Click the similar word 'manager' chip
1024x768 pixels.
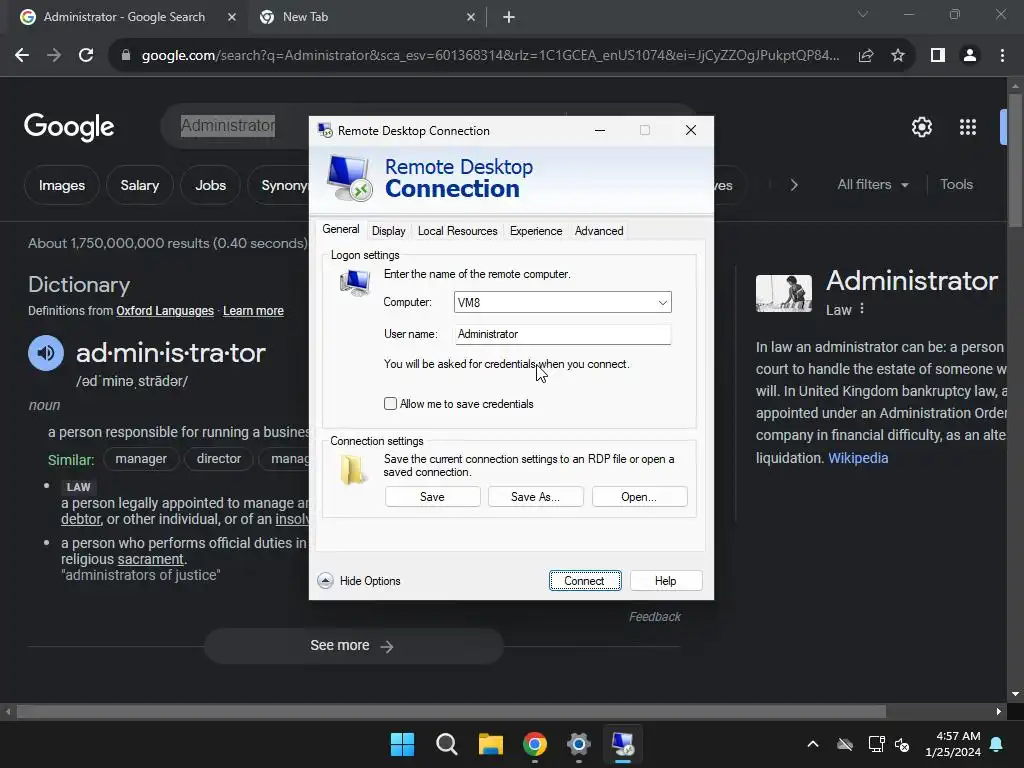click(x=141, y=459)
